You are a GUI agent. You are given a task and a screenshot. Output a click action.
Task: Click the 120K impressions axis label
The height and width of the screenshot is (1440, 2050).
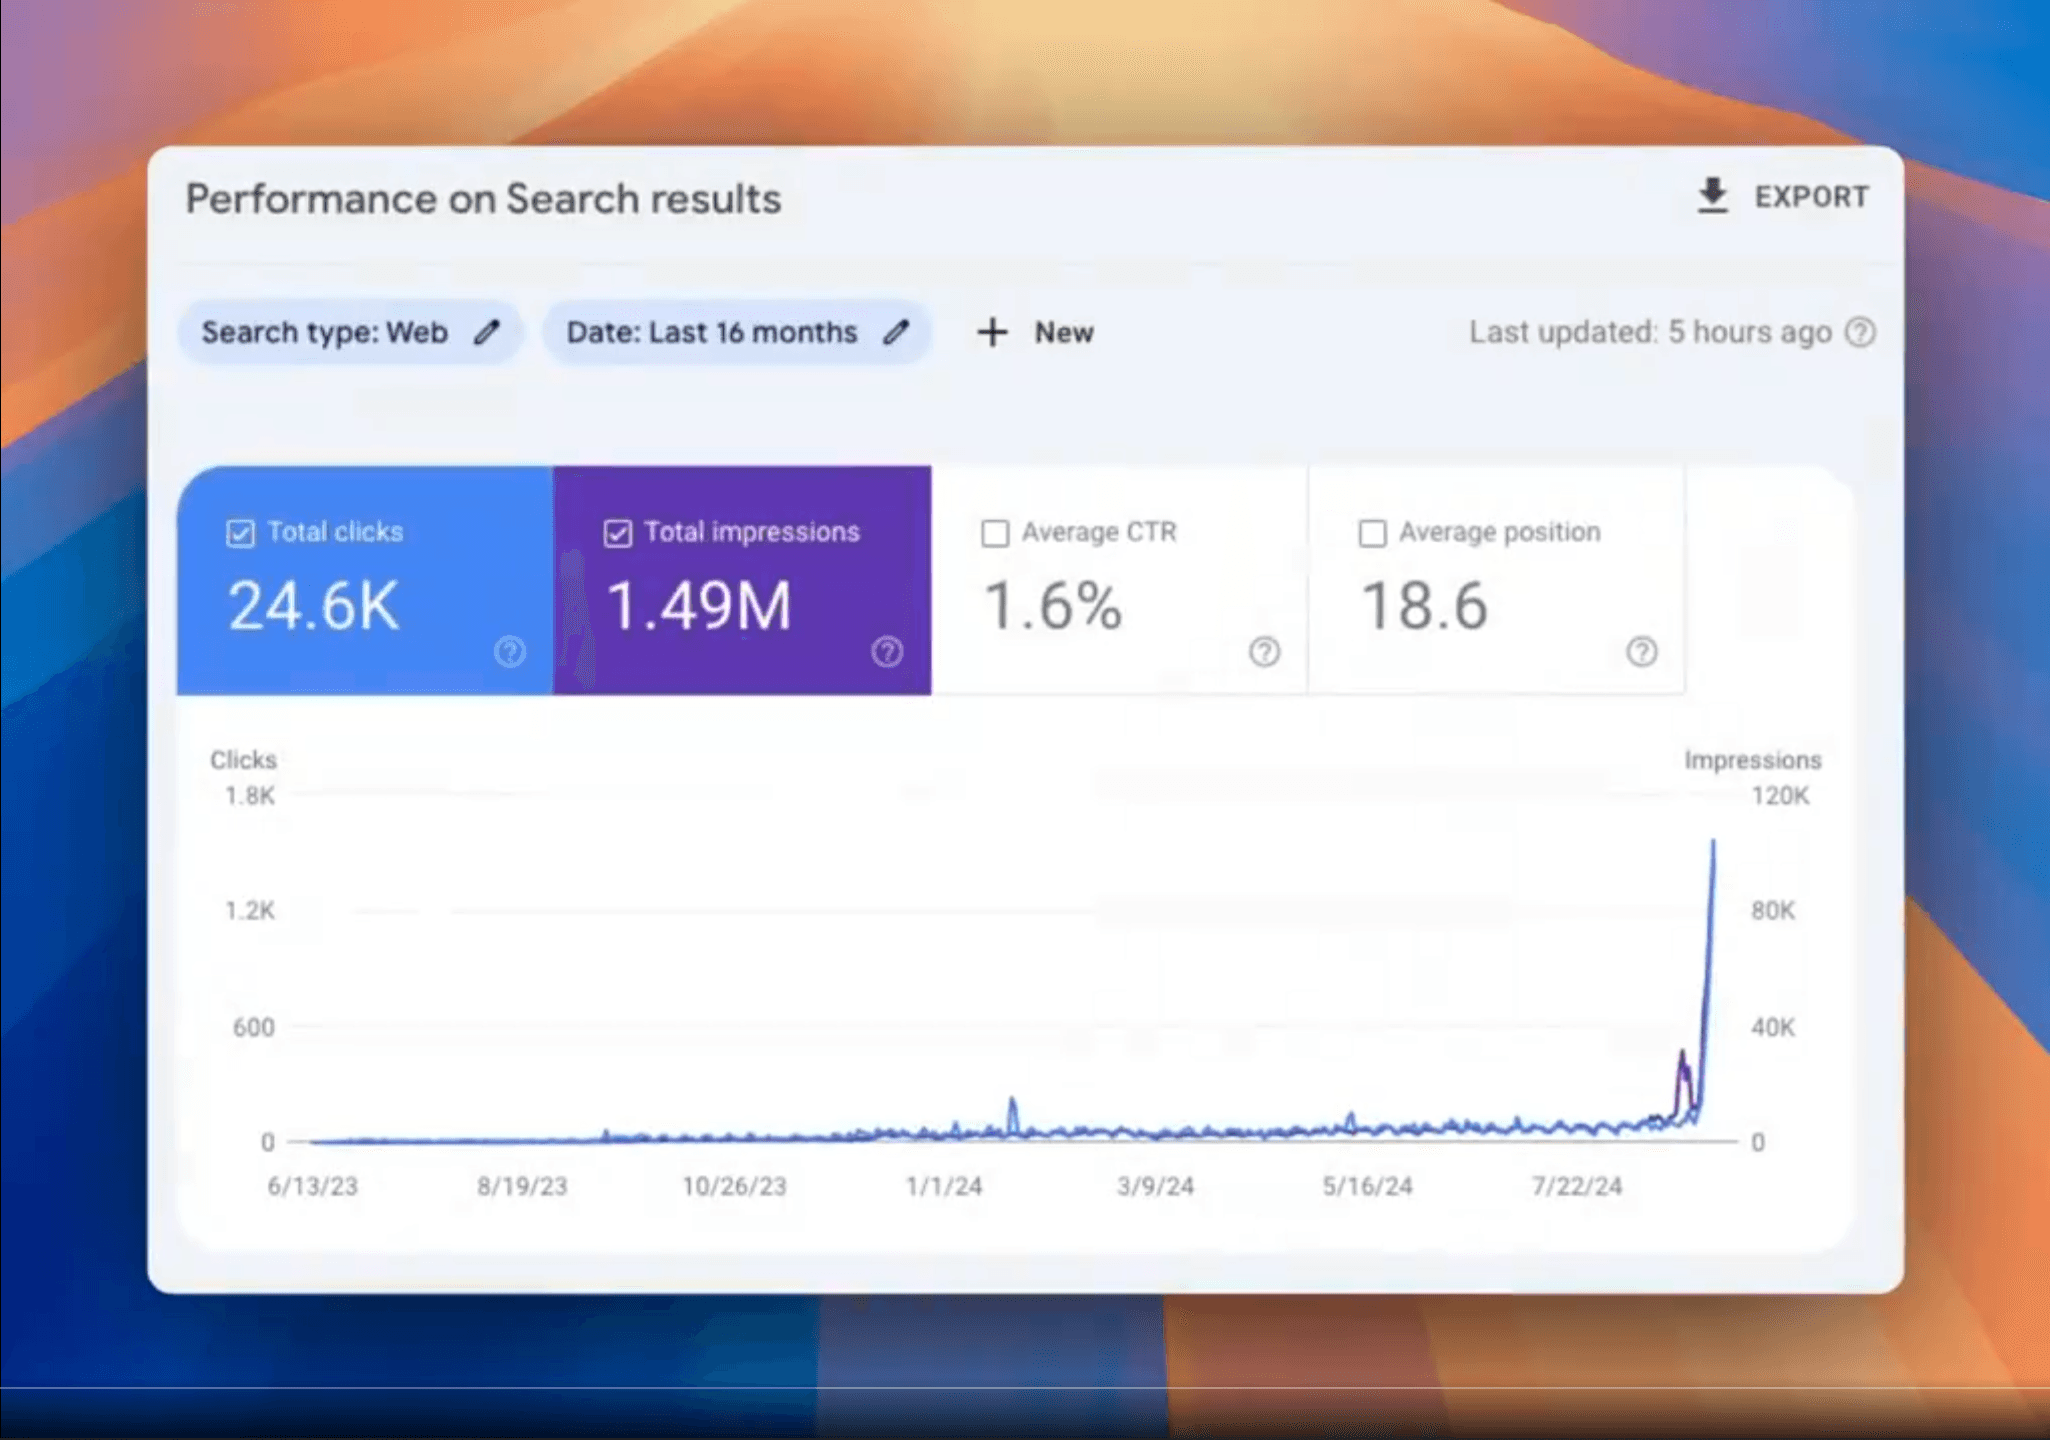[x=1780, y=796]
